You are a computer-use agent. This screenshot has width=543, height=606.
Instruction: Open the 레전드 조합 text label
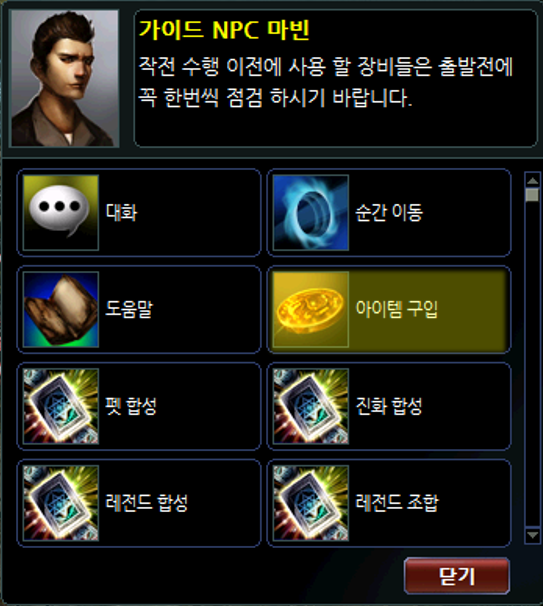(397, 502)
